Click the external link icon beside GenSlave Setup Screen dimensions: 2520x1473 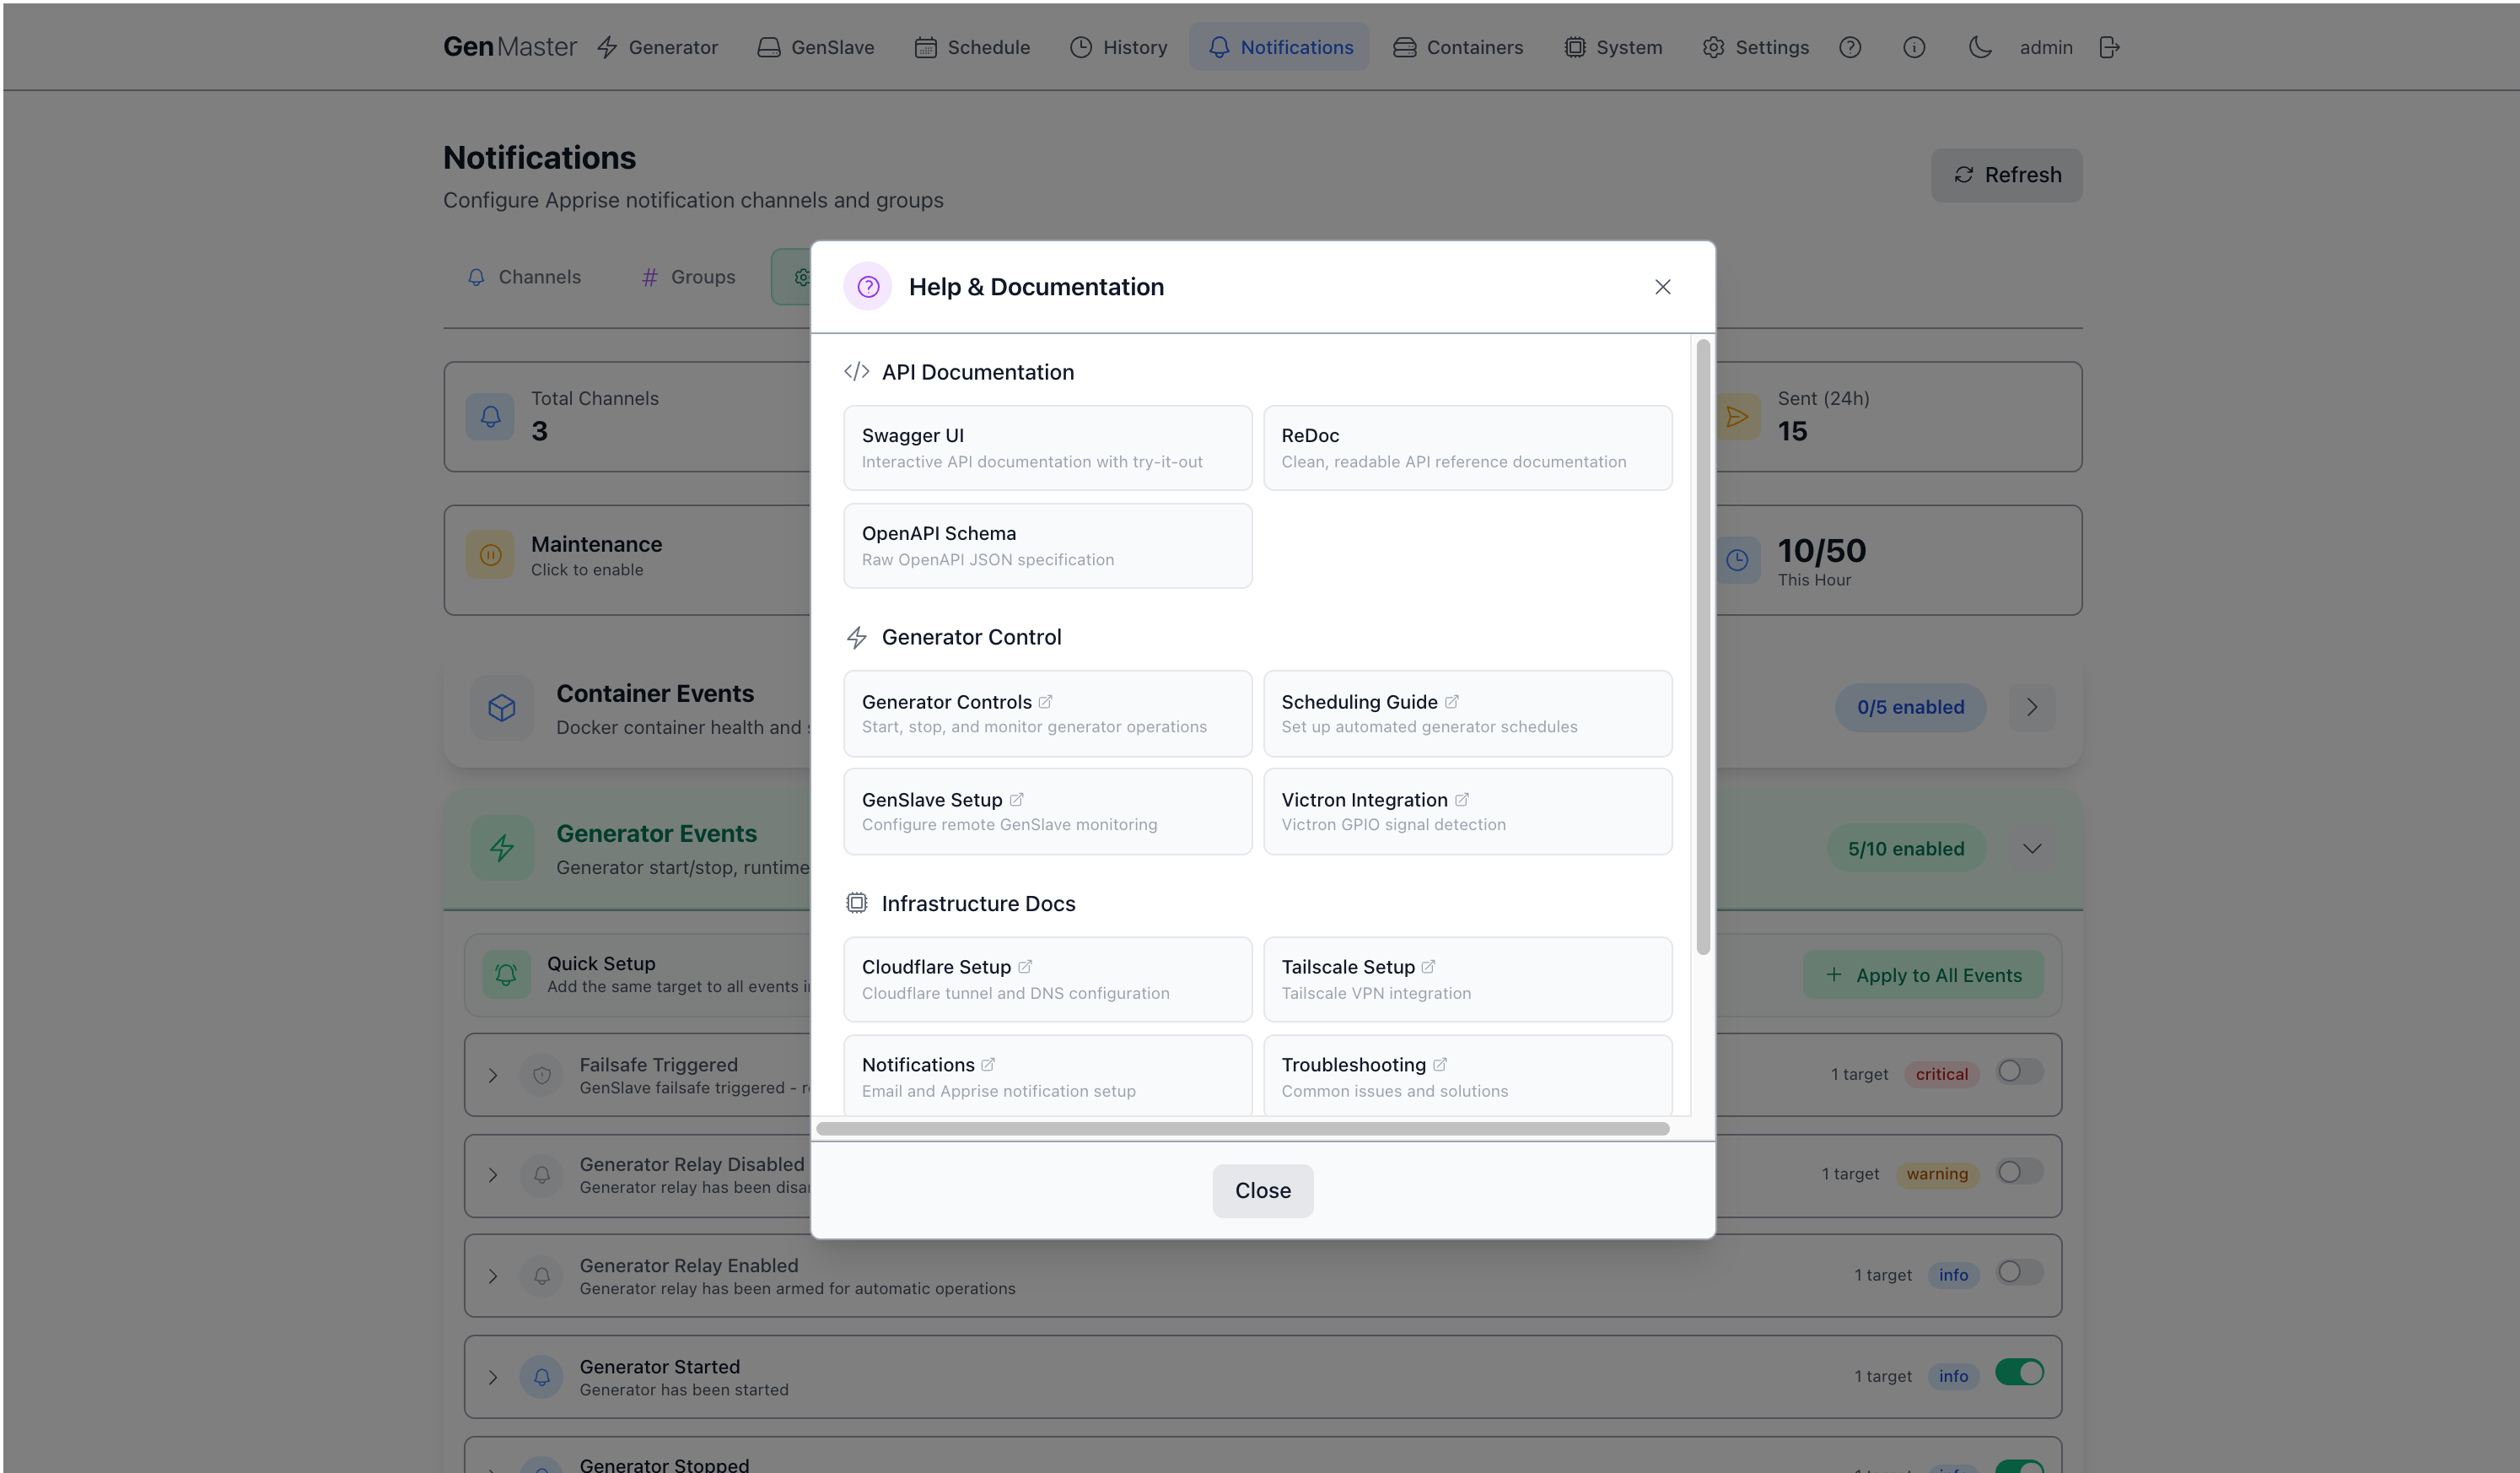pos(1016,800)
